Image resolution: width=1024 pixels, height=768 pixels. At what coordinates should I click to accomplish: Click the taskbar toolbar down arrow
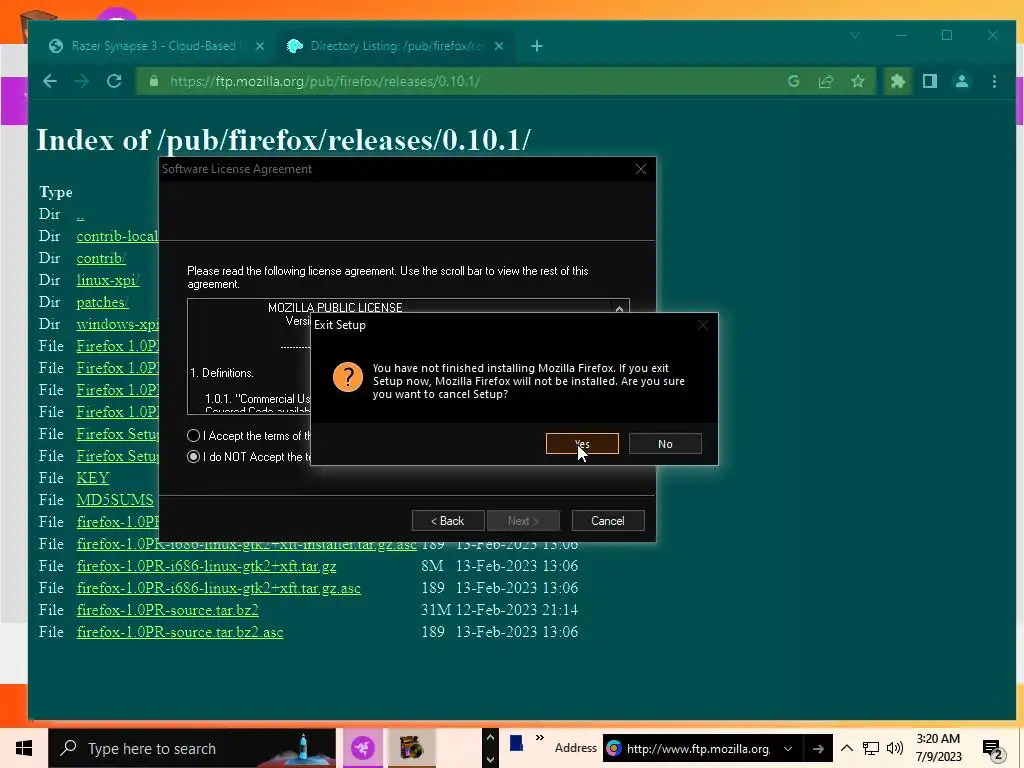click(490, 759)
